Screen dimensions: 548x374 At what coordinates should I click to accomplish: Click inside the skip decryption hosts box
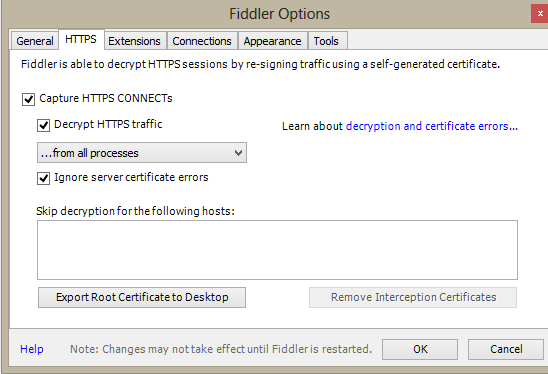click(277, 250)
